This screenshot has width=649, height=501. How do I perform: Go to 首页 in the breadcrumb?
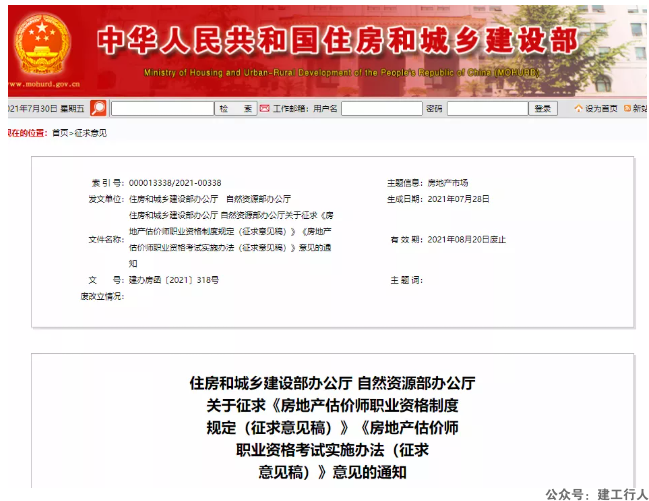(60, 133)
